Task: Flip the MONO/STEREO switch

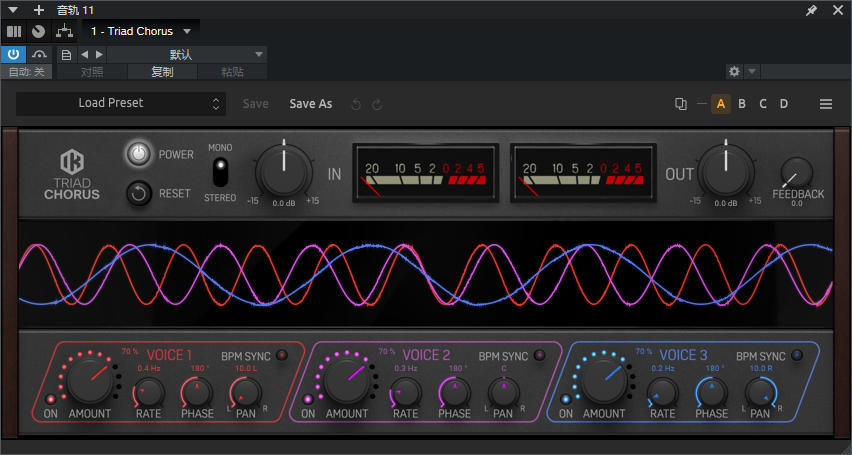Action: point(220,172)
